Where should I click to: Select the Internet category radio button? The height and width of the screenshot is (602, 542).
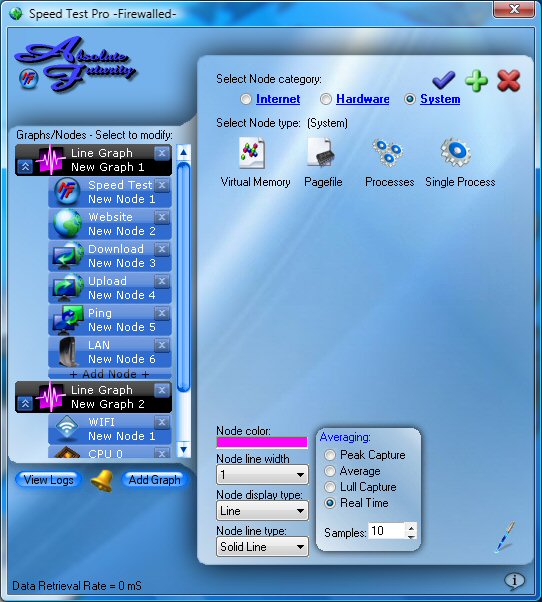coord(246,99)
